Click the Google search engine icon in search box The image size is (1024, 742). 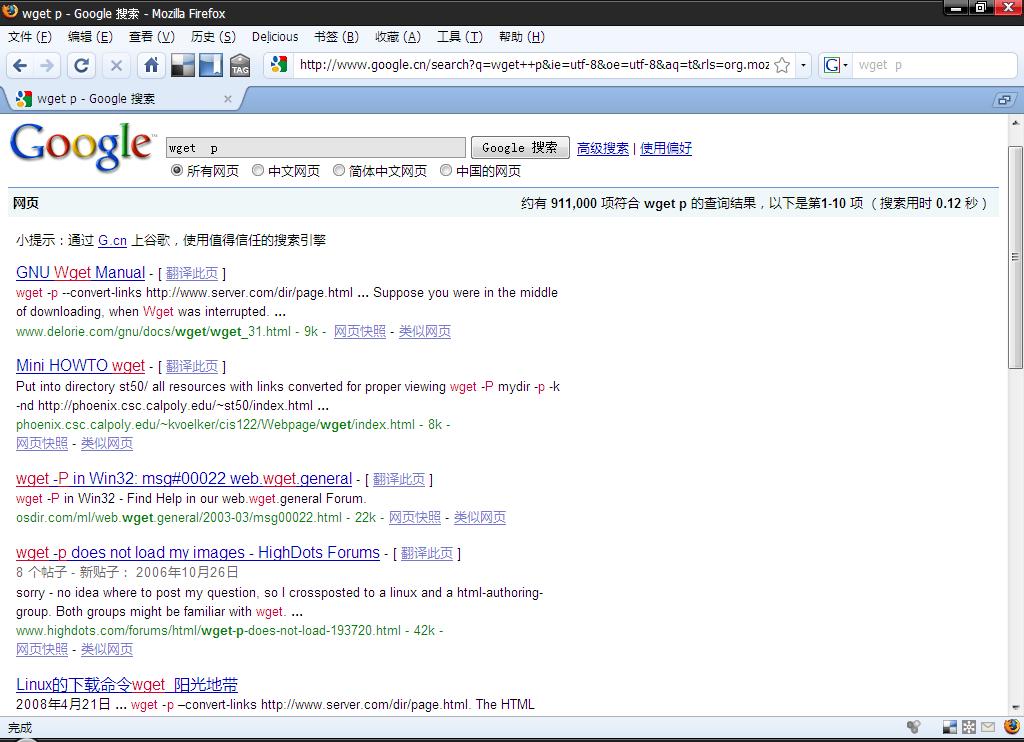coord(831,65)
